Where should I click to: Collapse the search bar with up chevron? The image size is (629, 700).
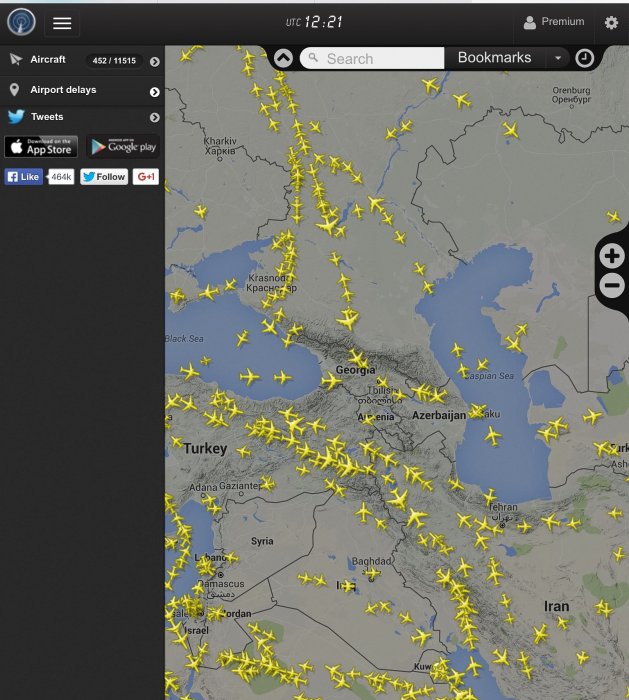coord(283,58)
